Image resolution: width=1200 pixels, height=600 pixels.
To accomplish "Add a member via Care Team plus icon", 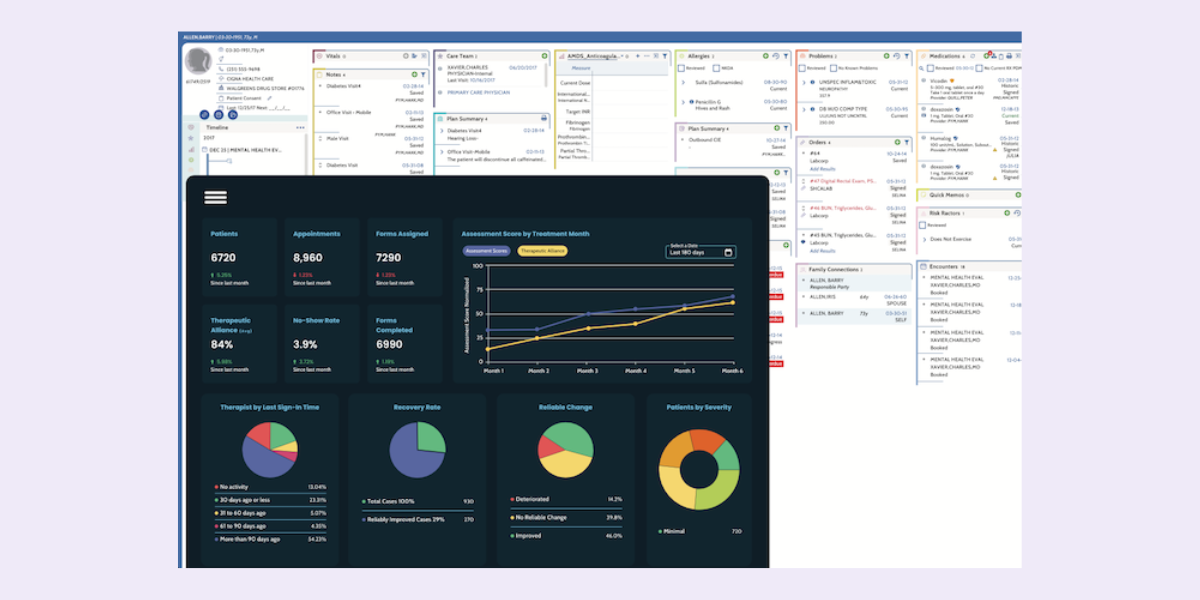I will click(543, 54).
